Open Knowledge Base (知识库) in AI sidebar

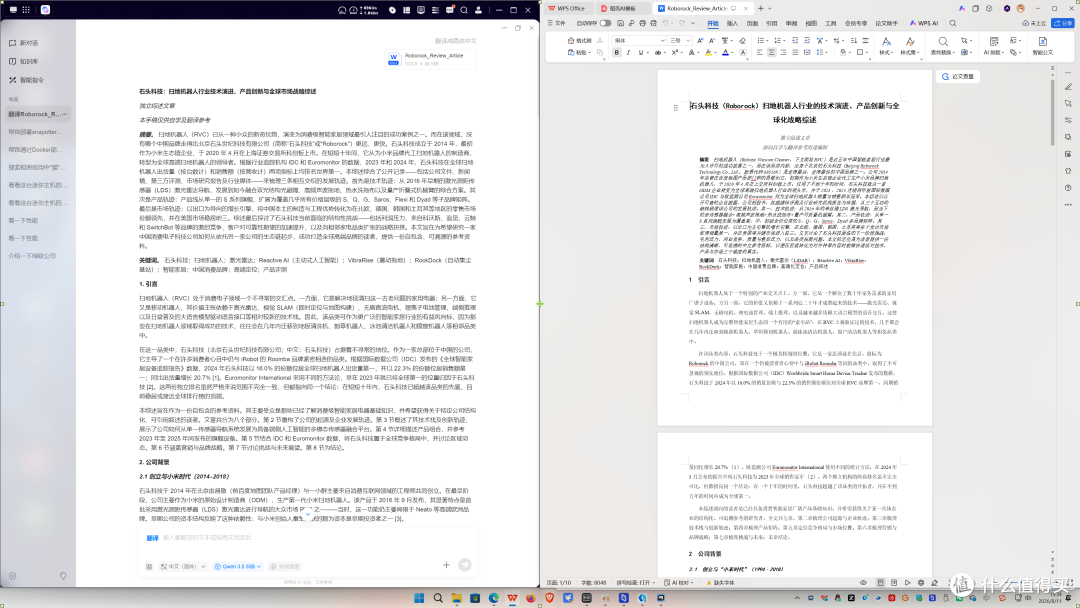(x=24, y=61)
